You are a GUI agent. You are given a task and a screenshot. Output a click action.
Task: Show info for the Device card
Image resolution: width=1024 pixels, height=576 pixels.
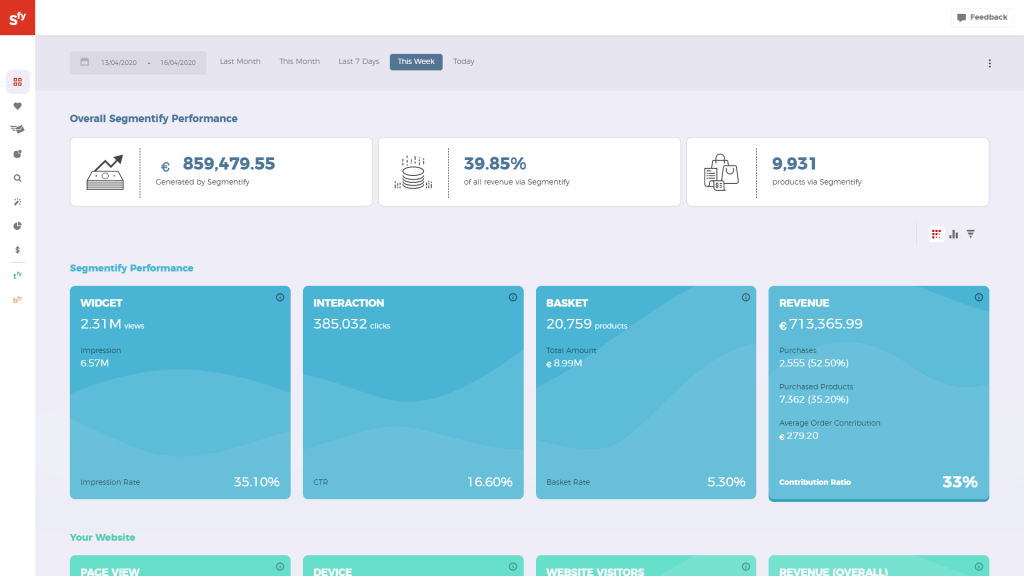point(513,567)
